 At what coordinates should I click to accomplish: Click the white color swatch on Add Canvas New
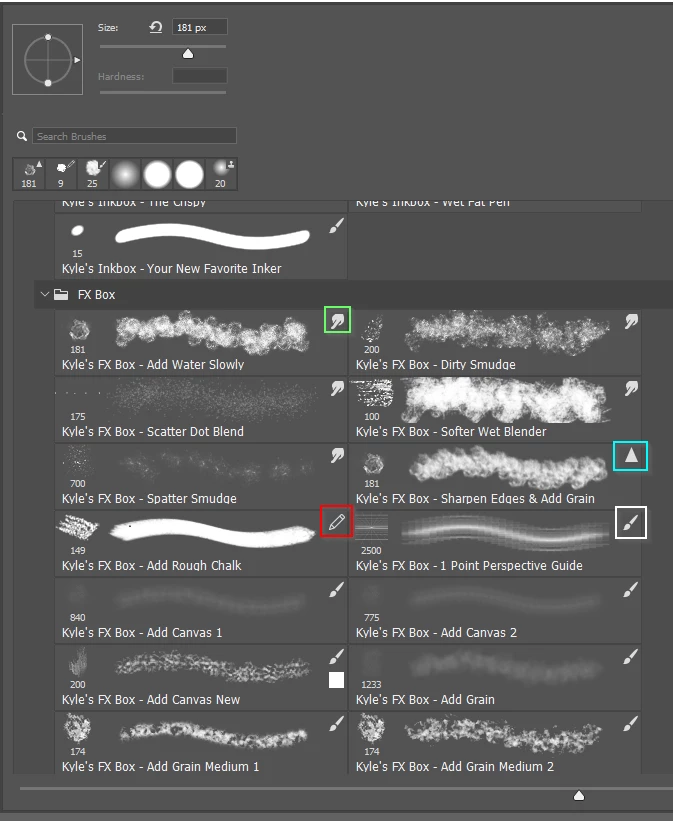pos(336,680)
